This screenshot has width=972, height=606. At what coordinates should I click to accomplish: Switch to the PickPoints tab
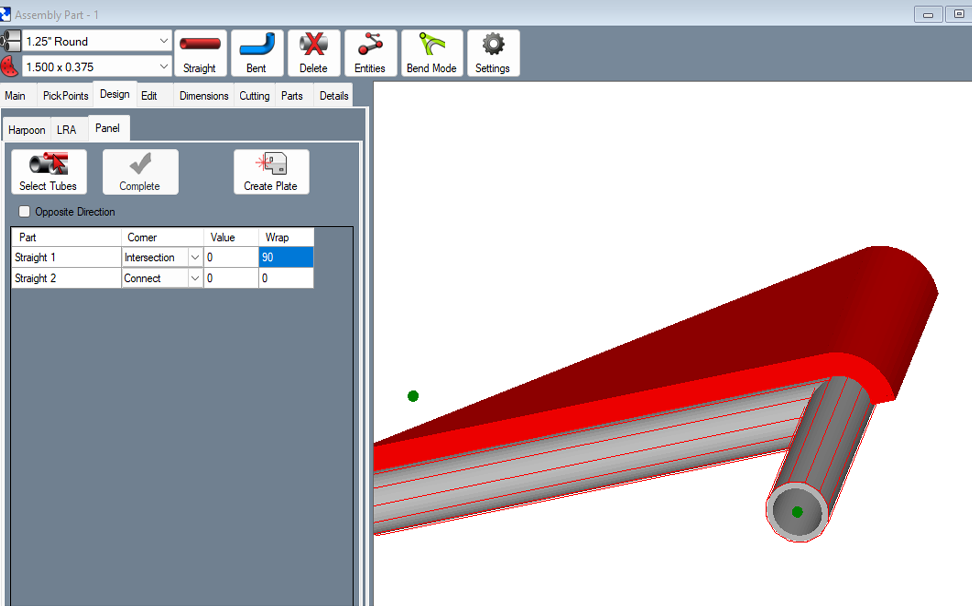tap(66, 95)
